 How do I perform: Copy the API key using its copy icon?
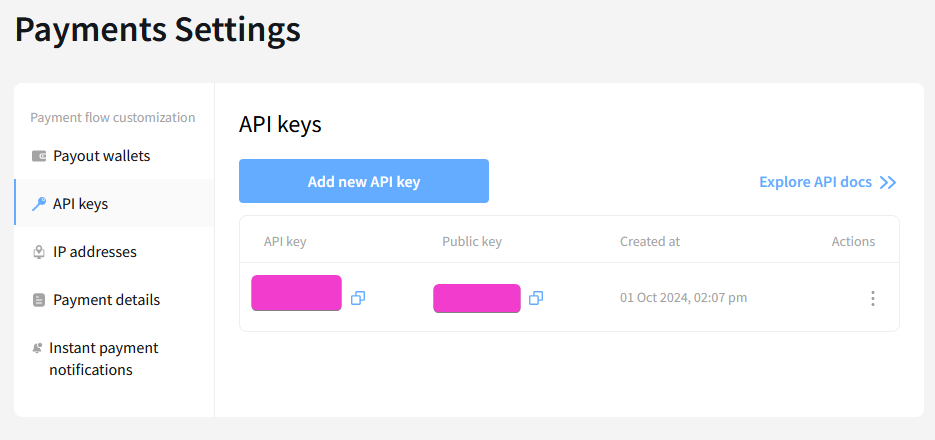pos(358,298)
